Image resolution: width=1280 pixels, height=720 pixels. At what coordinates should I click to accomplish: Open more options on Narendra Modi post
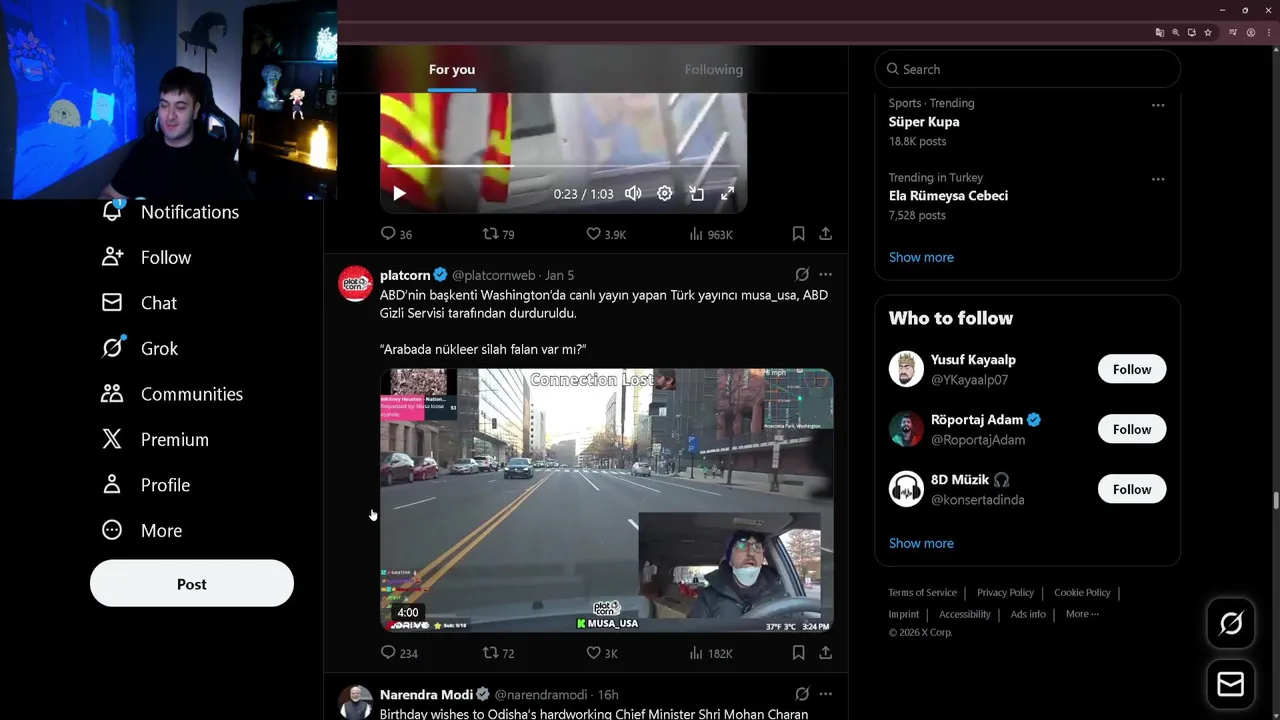[825, 694]
